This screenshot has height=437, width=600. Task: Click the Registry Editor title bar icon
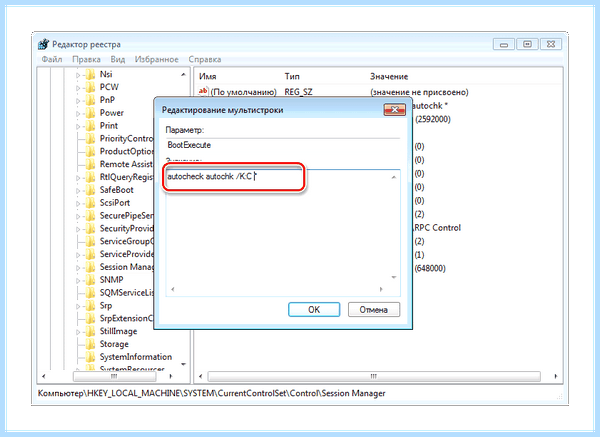(44, 44)
